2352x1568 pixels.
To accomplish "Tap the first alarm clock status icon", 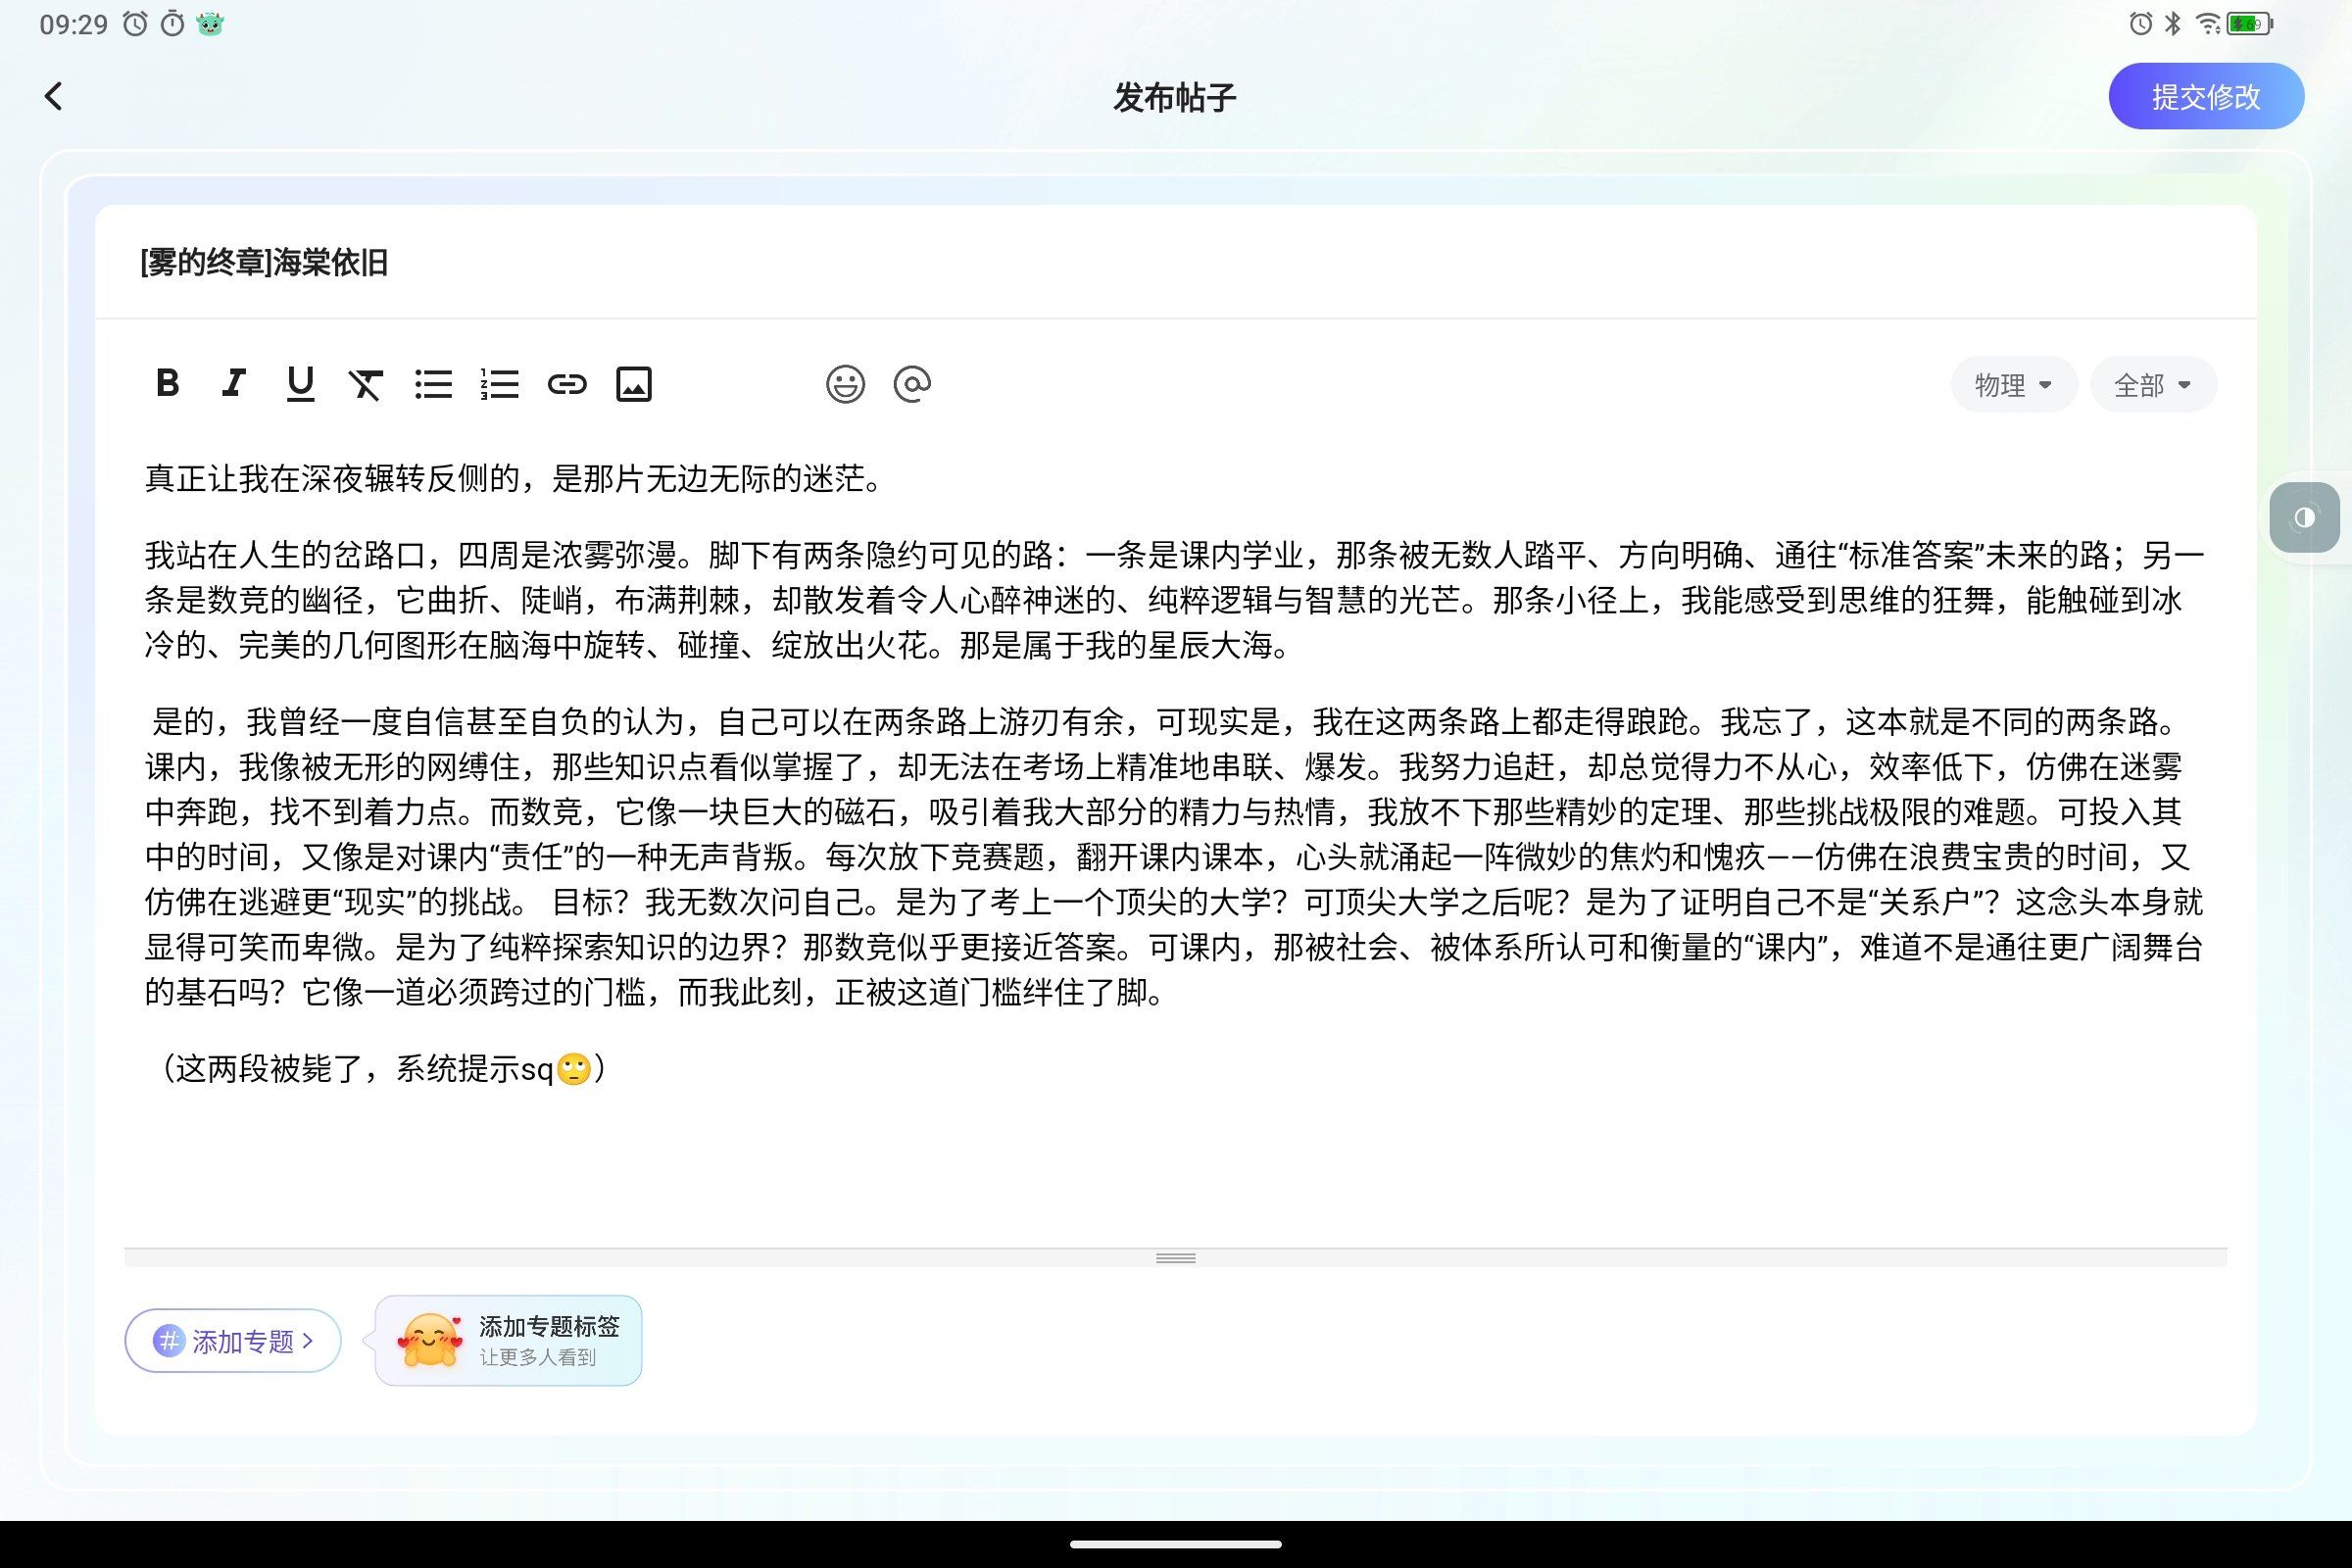I will [135, 24].
